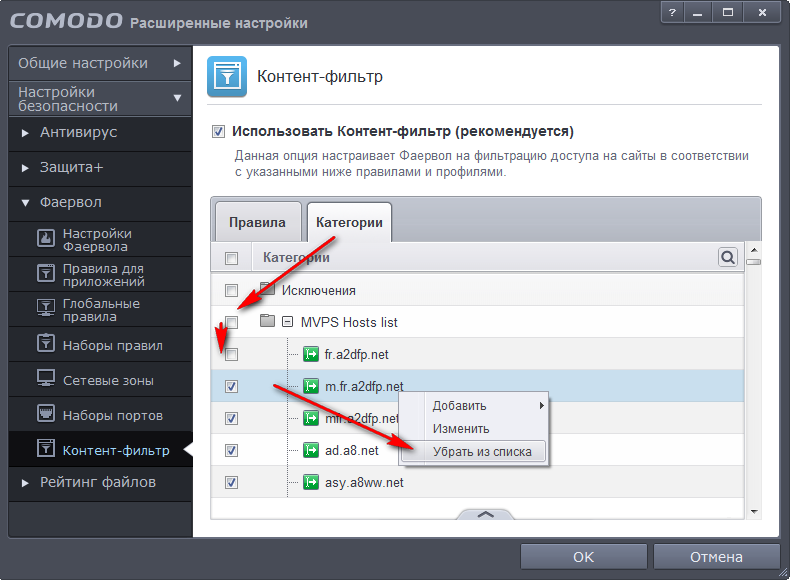Select the fr.a2dfp.net entry
The height and width of the screenshot is (580, 790).
pyautogui.click(x=477, y=354)
